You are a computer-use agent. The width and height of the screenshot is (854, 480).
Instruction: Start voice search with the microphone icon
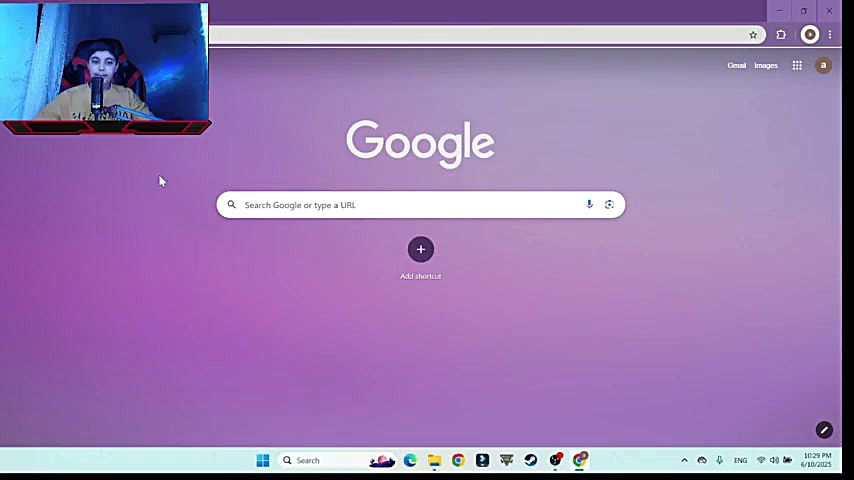pyautogui.click(x=589, y=204)
